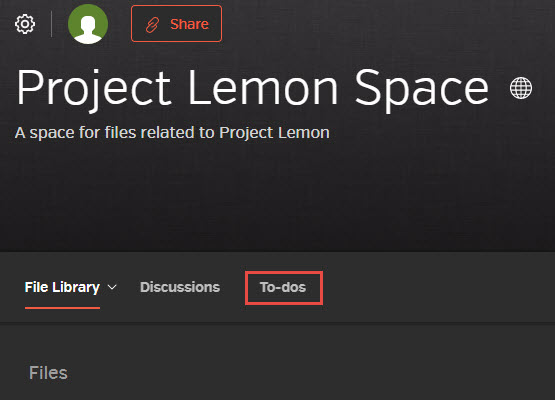This screenshot has height=400, width=555.
Task: Click the Share button
Action: tap(177, 24)
